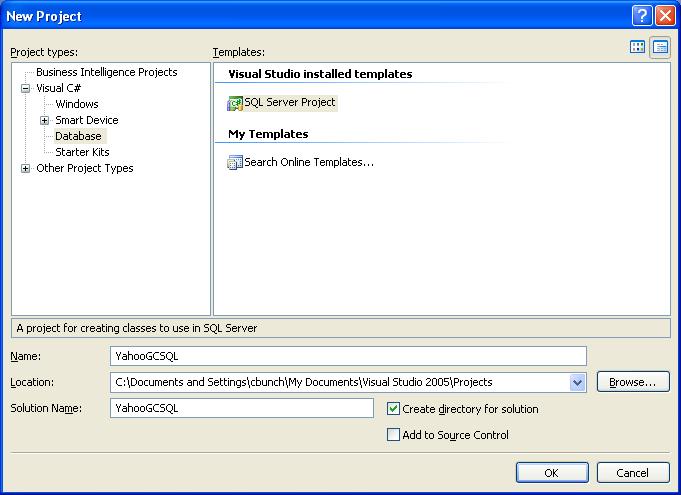Viewport: 681px width, 495px height.
Task: Switch to small icons view
Action: (660, 47)
